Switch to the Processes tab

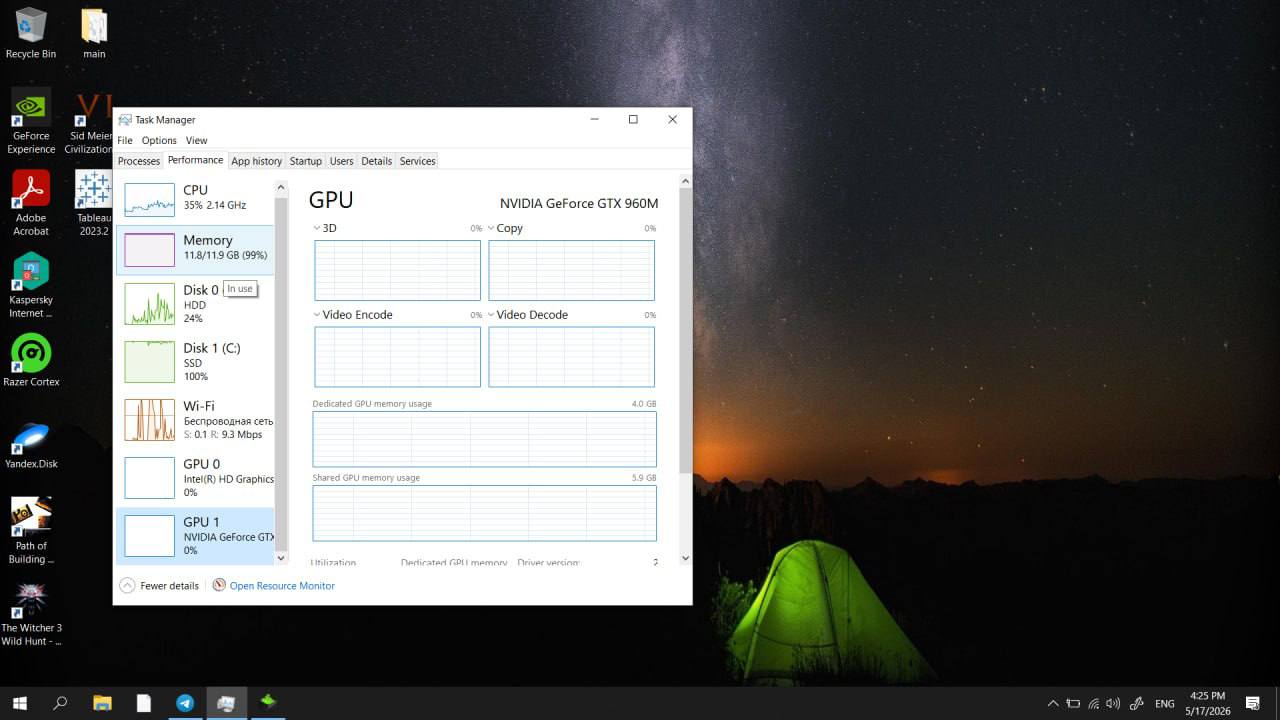139,161
